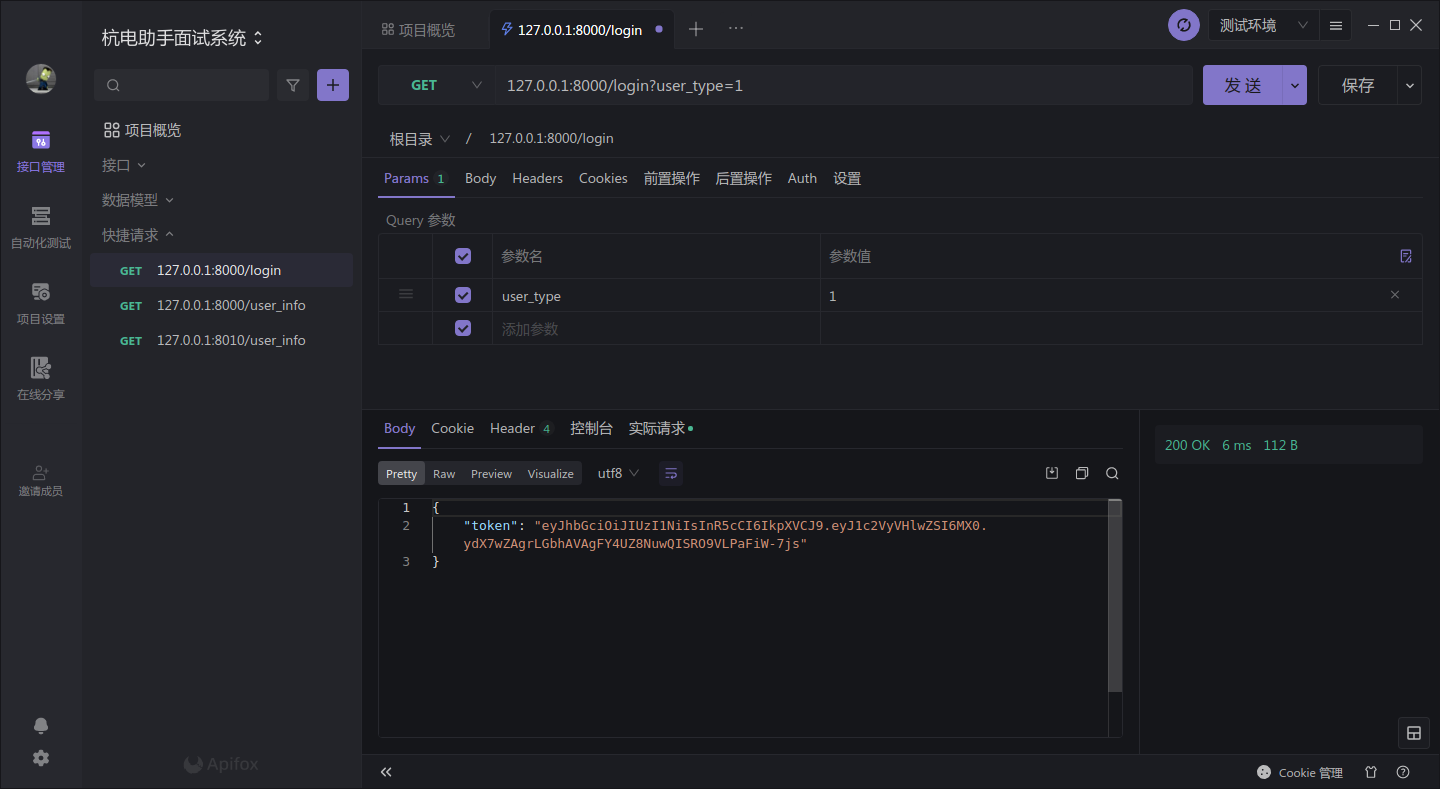This screenshot has height=789, width=1440.
Task: Download the response body
Action: pos(1052,473)
